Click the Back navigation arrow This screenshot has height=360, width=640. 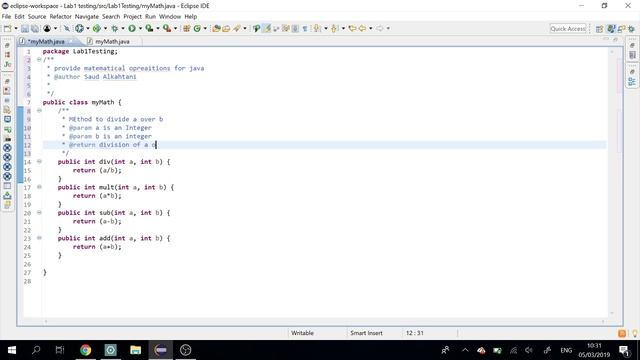[362, 28]
